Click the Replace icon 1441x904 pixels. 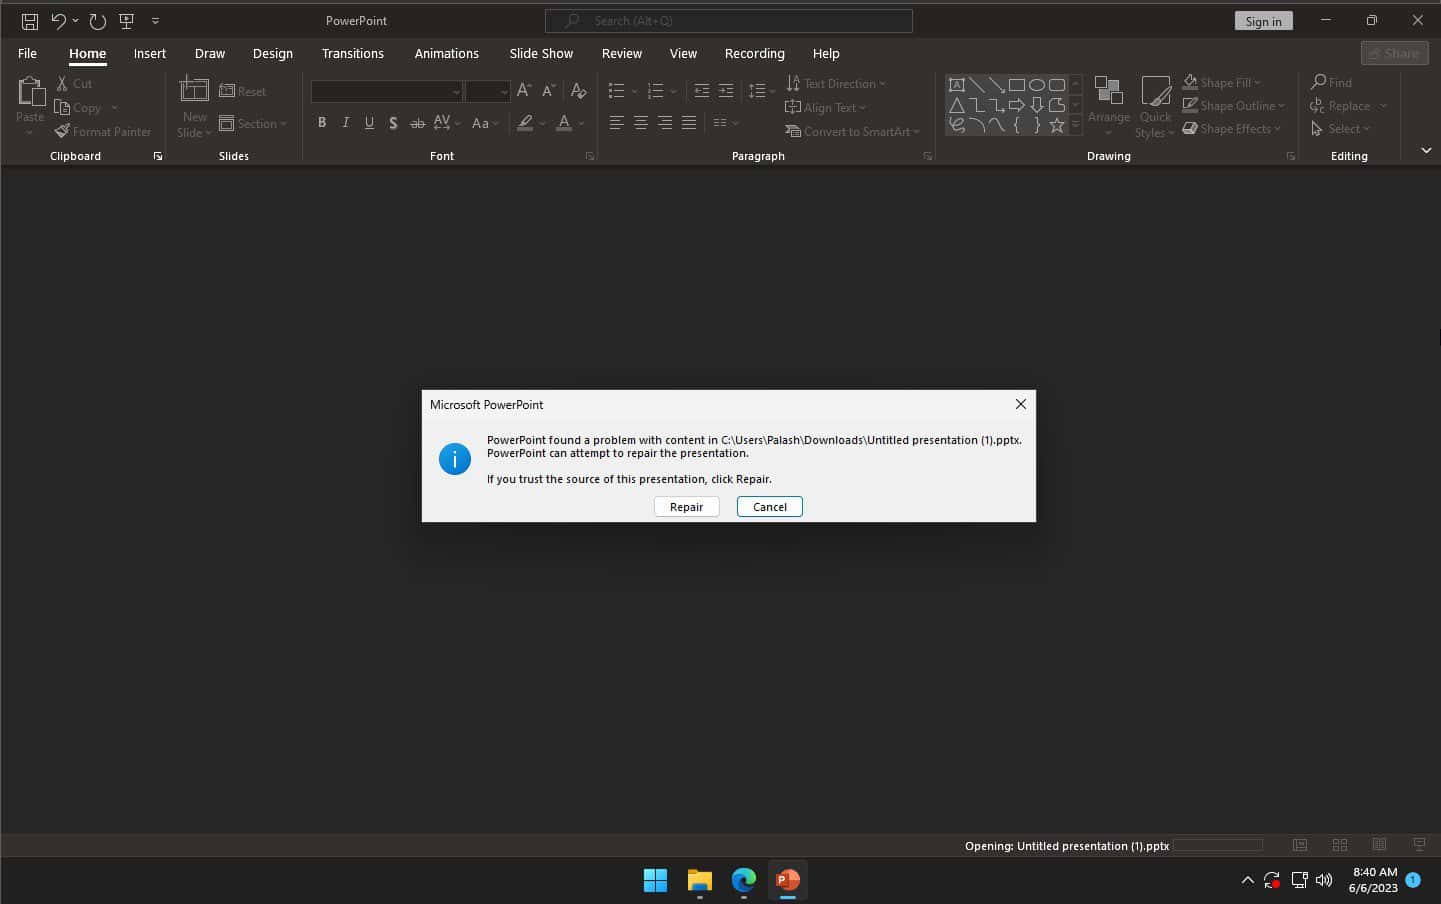pyautogui.click(x=1317, y=106)
